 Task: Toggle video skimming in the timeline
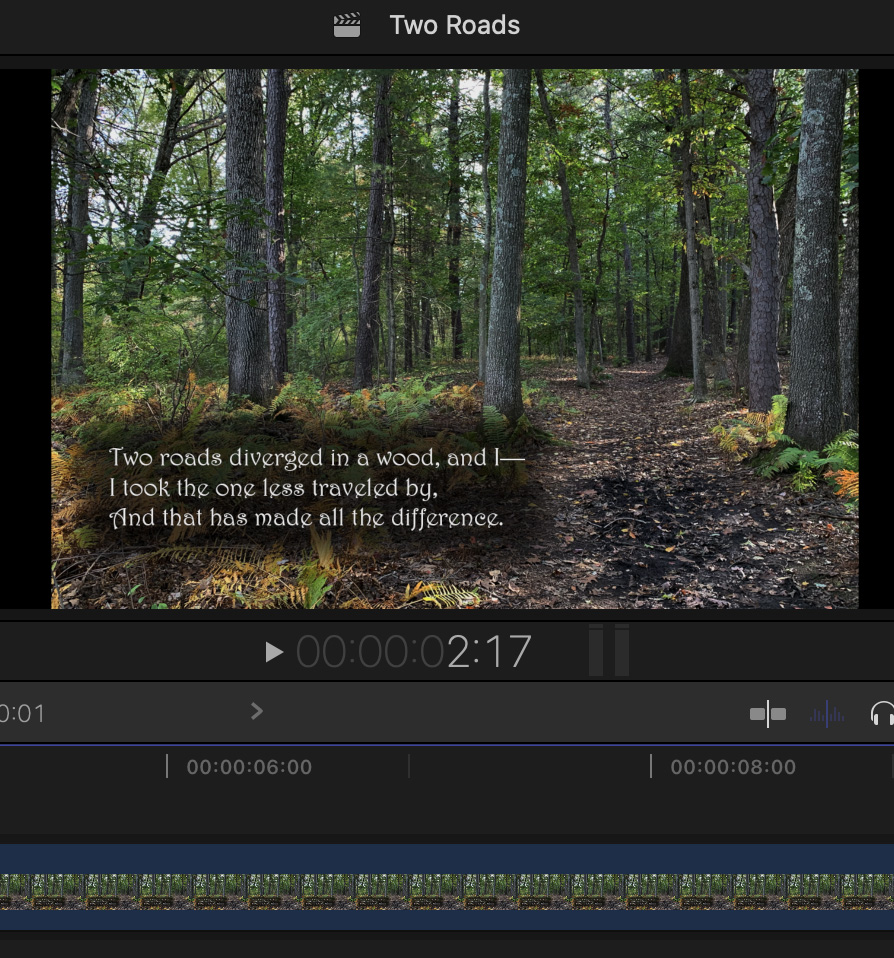[x=767, y=714]
